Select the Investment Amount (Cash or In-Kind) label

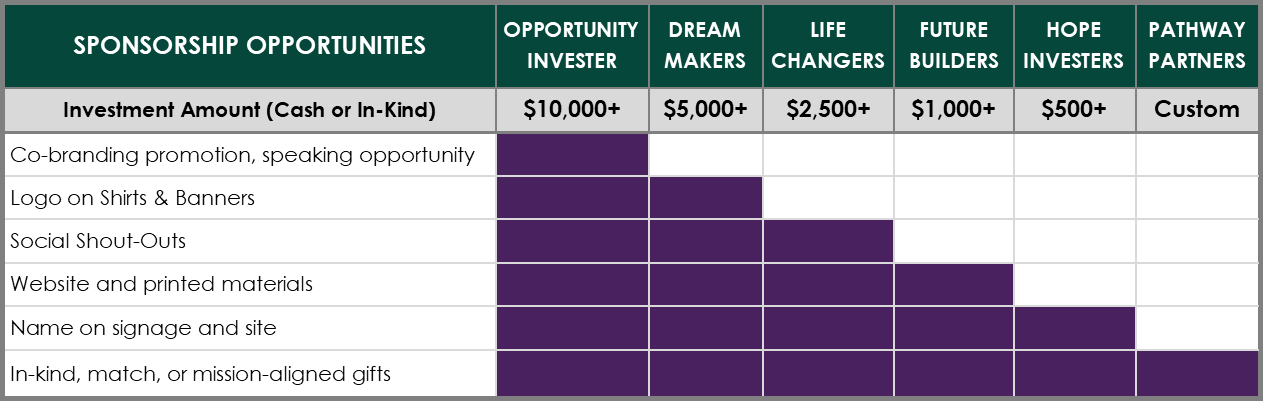tap(249, 110)
